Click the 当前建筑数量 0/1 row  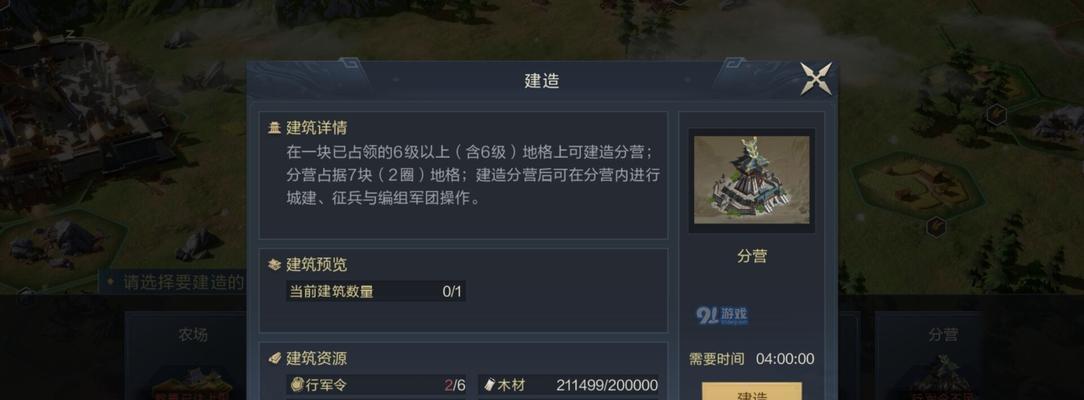[x=375, y=292]
